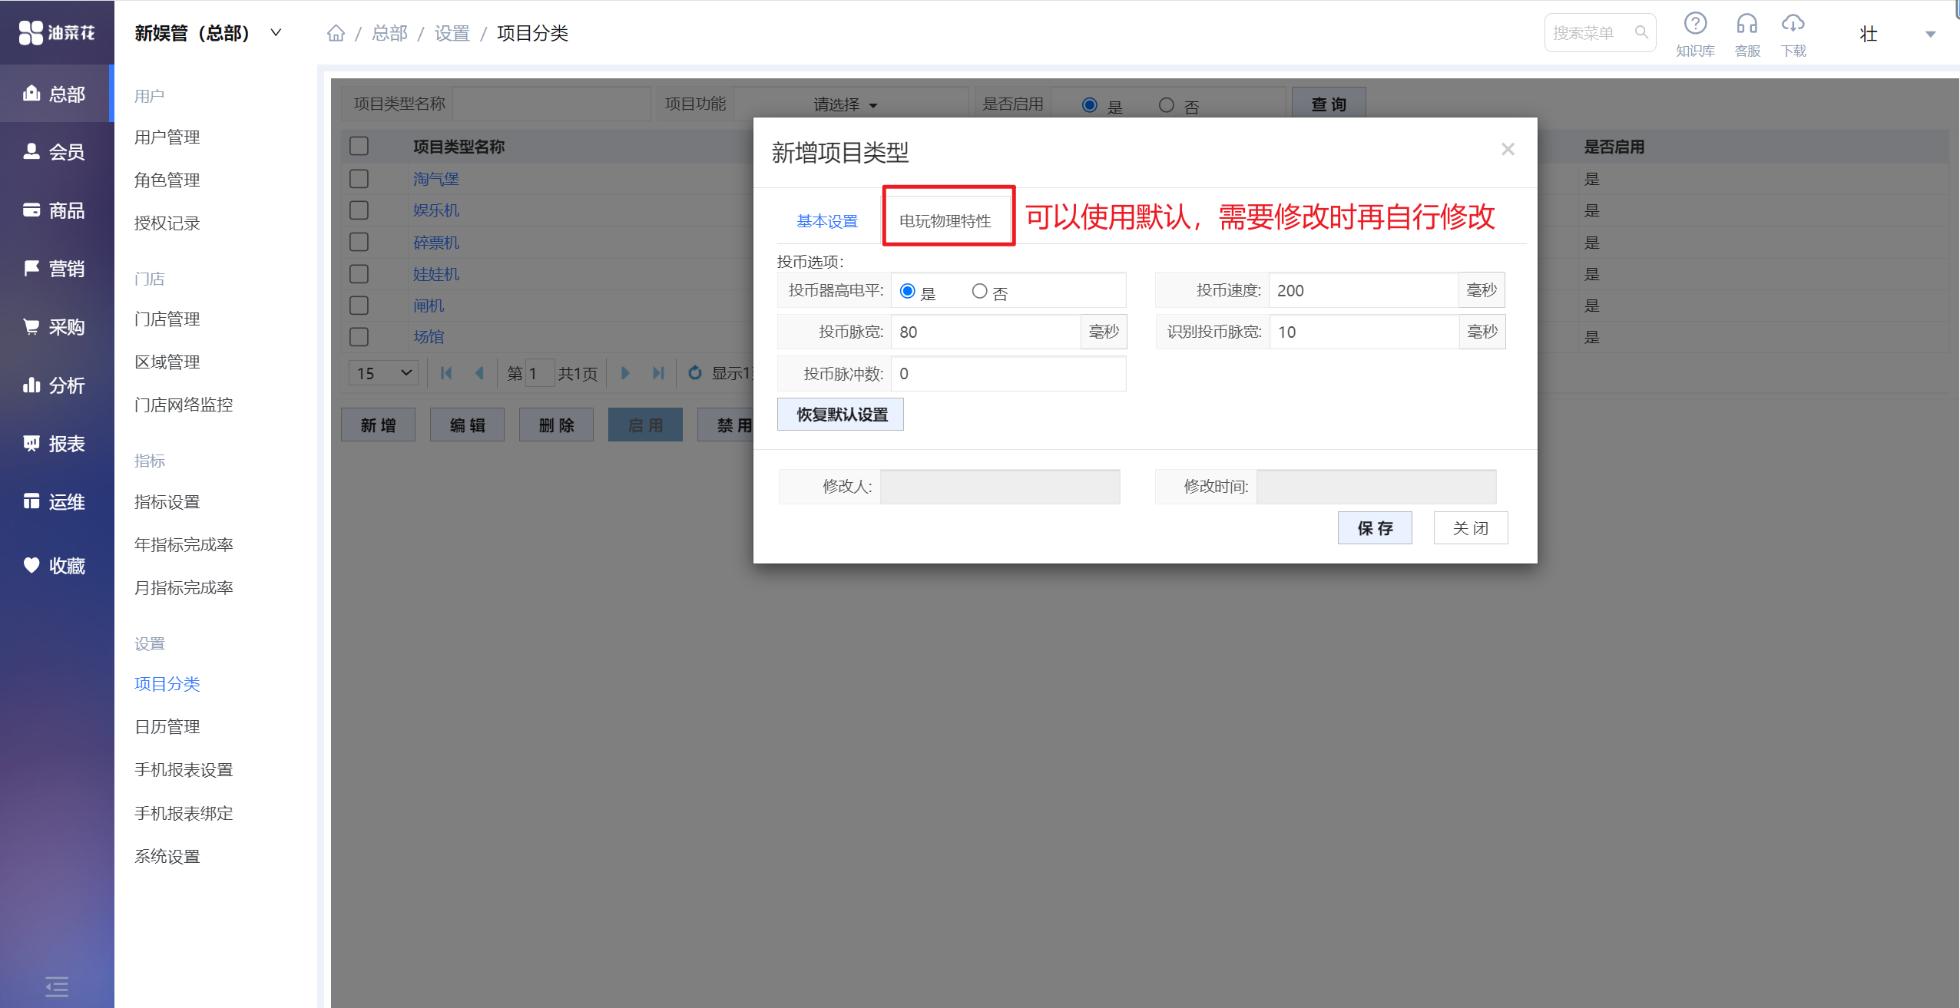Check the 娃娃机 row checkbox
The width and height of the screenshot is (1960, 1008).
coord(359,273)
